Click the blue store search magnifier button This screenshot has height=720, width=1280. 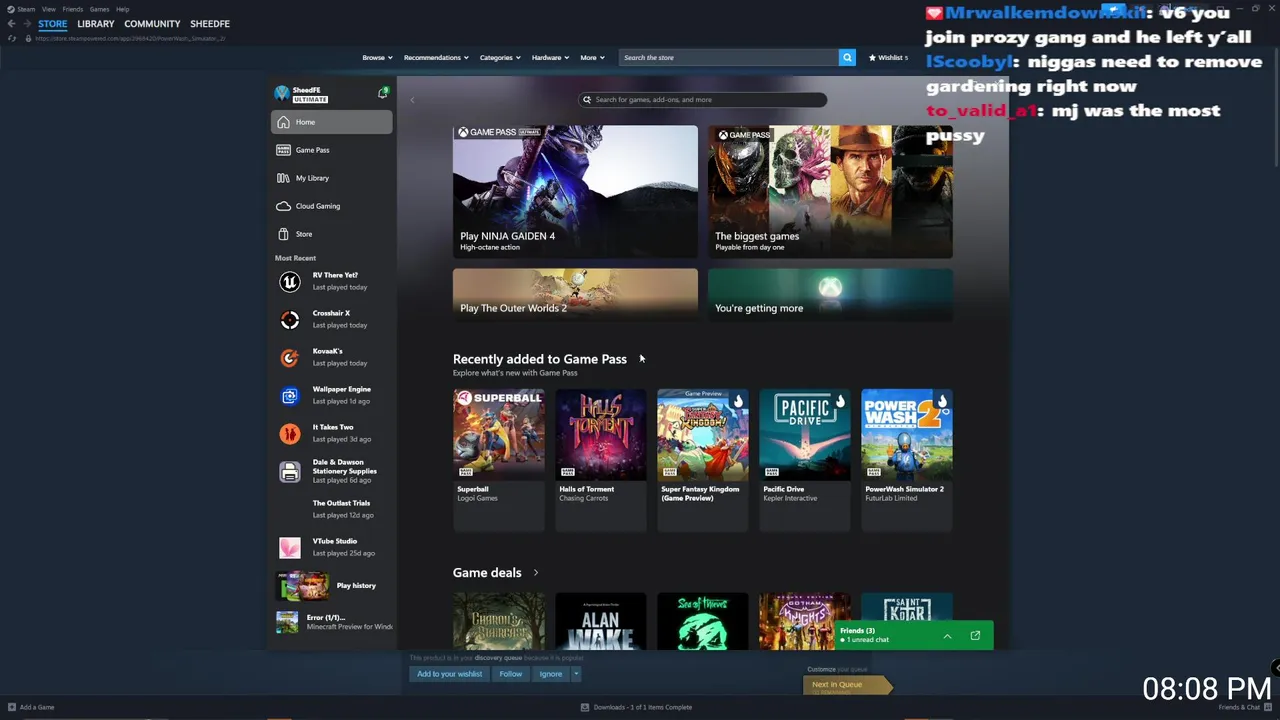click(x=847, y=58)
